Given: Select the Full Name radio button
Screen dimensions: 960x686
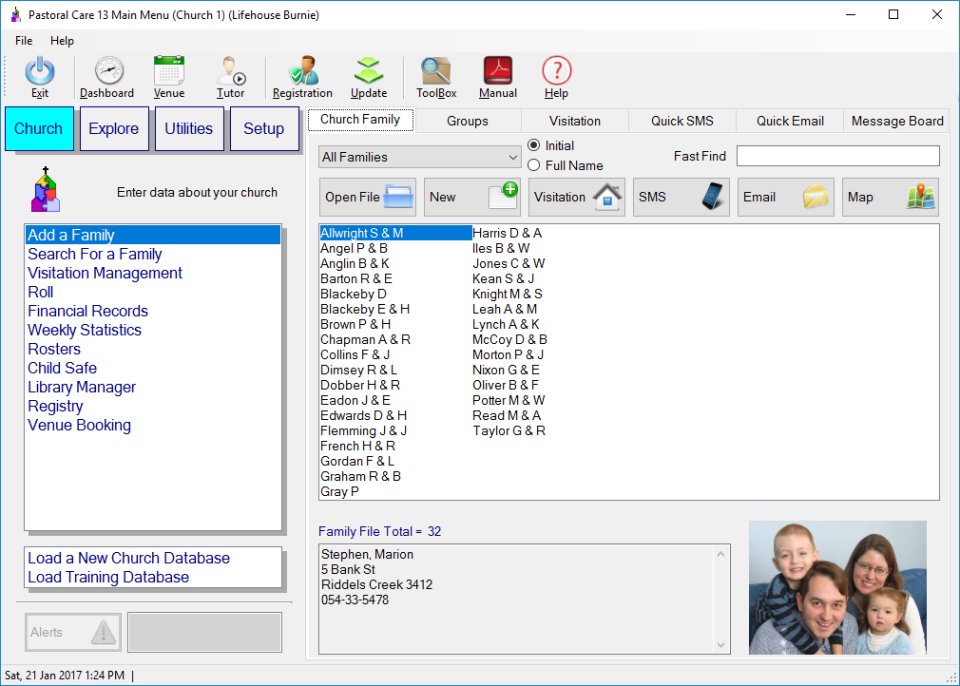Looking at the screenshot, I should (534, 166).
